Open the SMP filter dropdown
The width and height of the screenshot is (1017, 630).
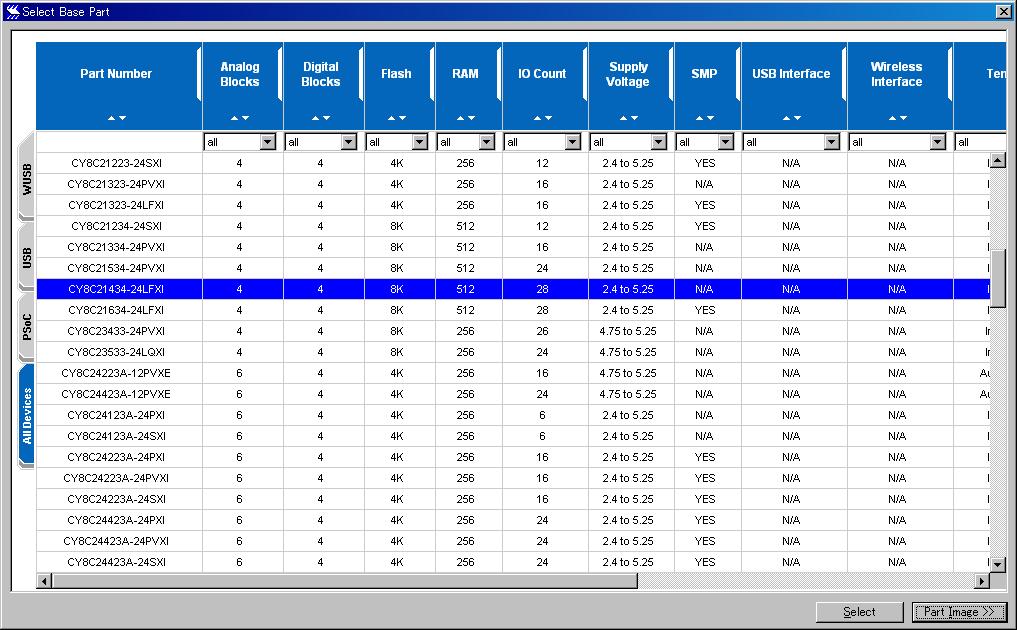pos(726,142)
